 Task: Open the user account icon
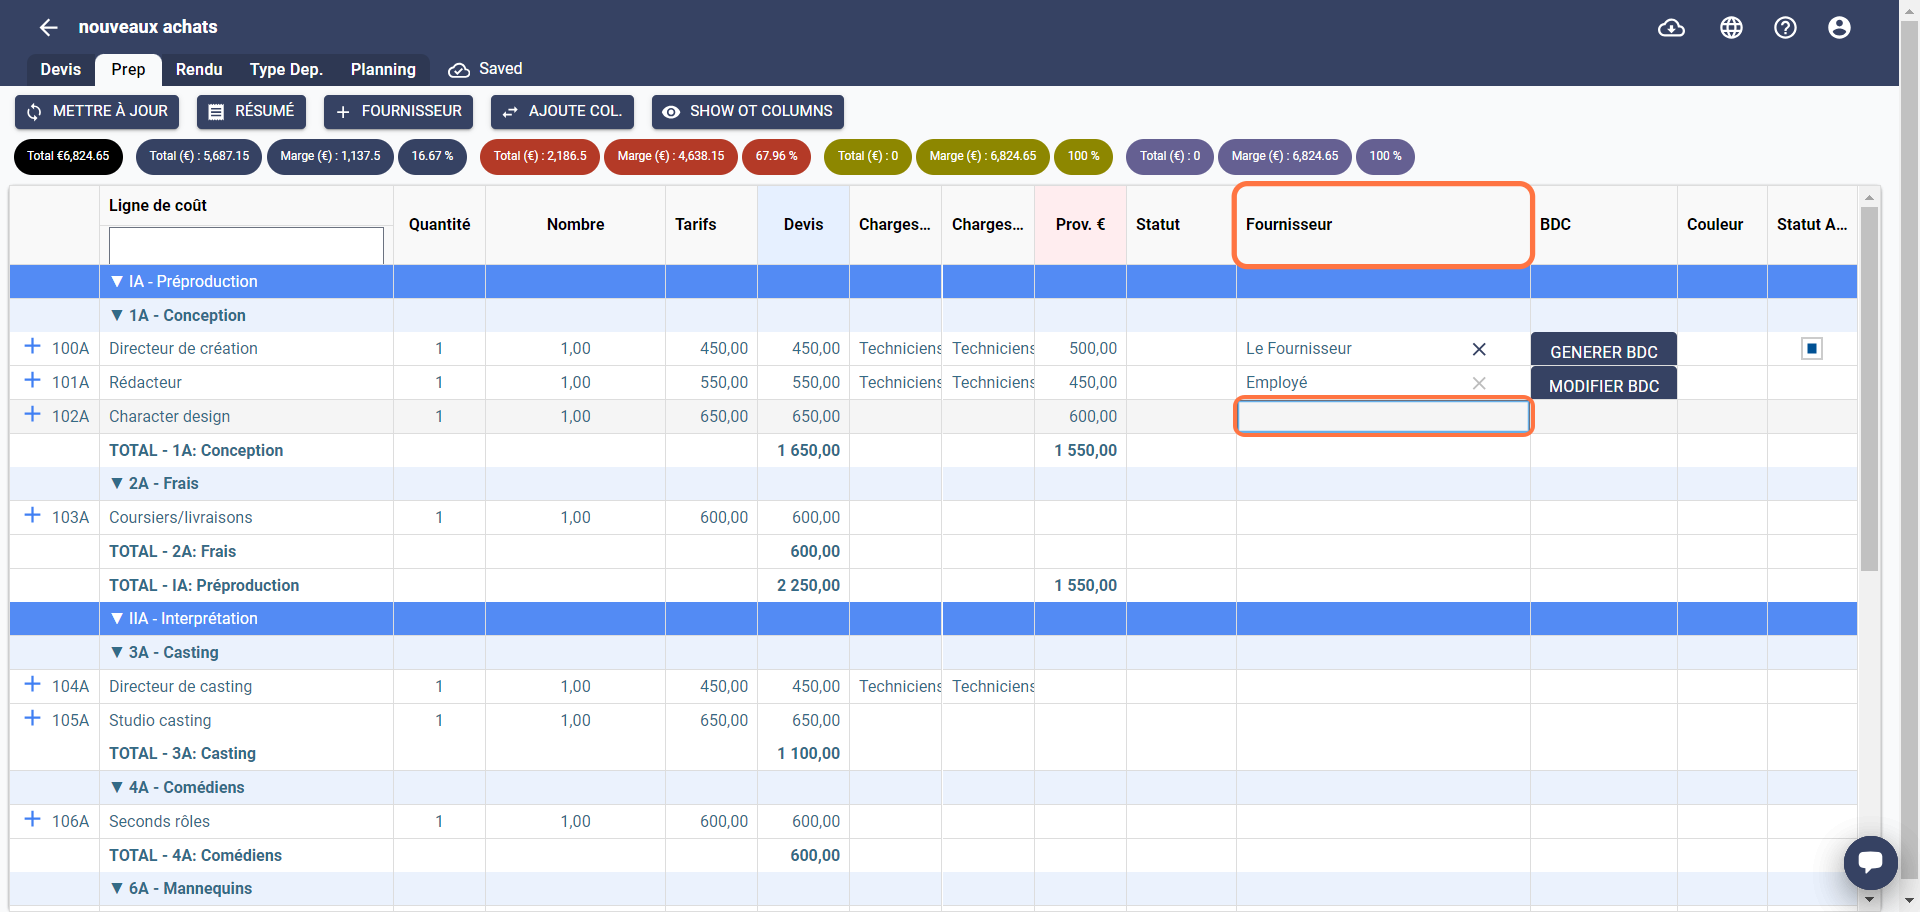(1839, 28)
